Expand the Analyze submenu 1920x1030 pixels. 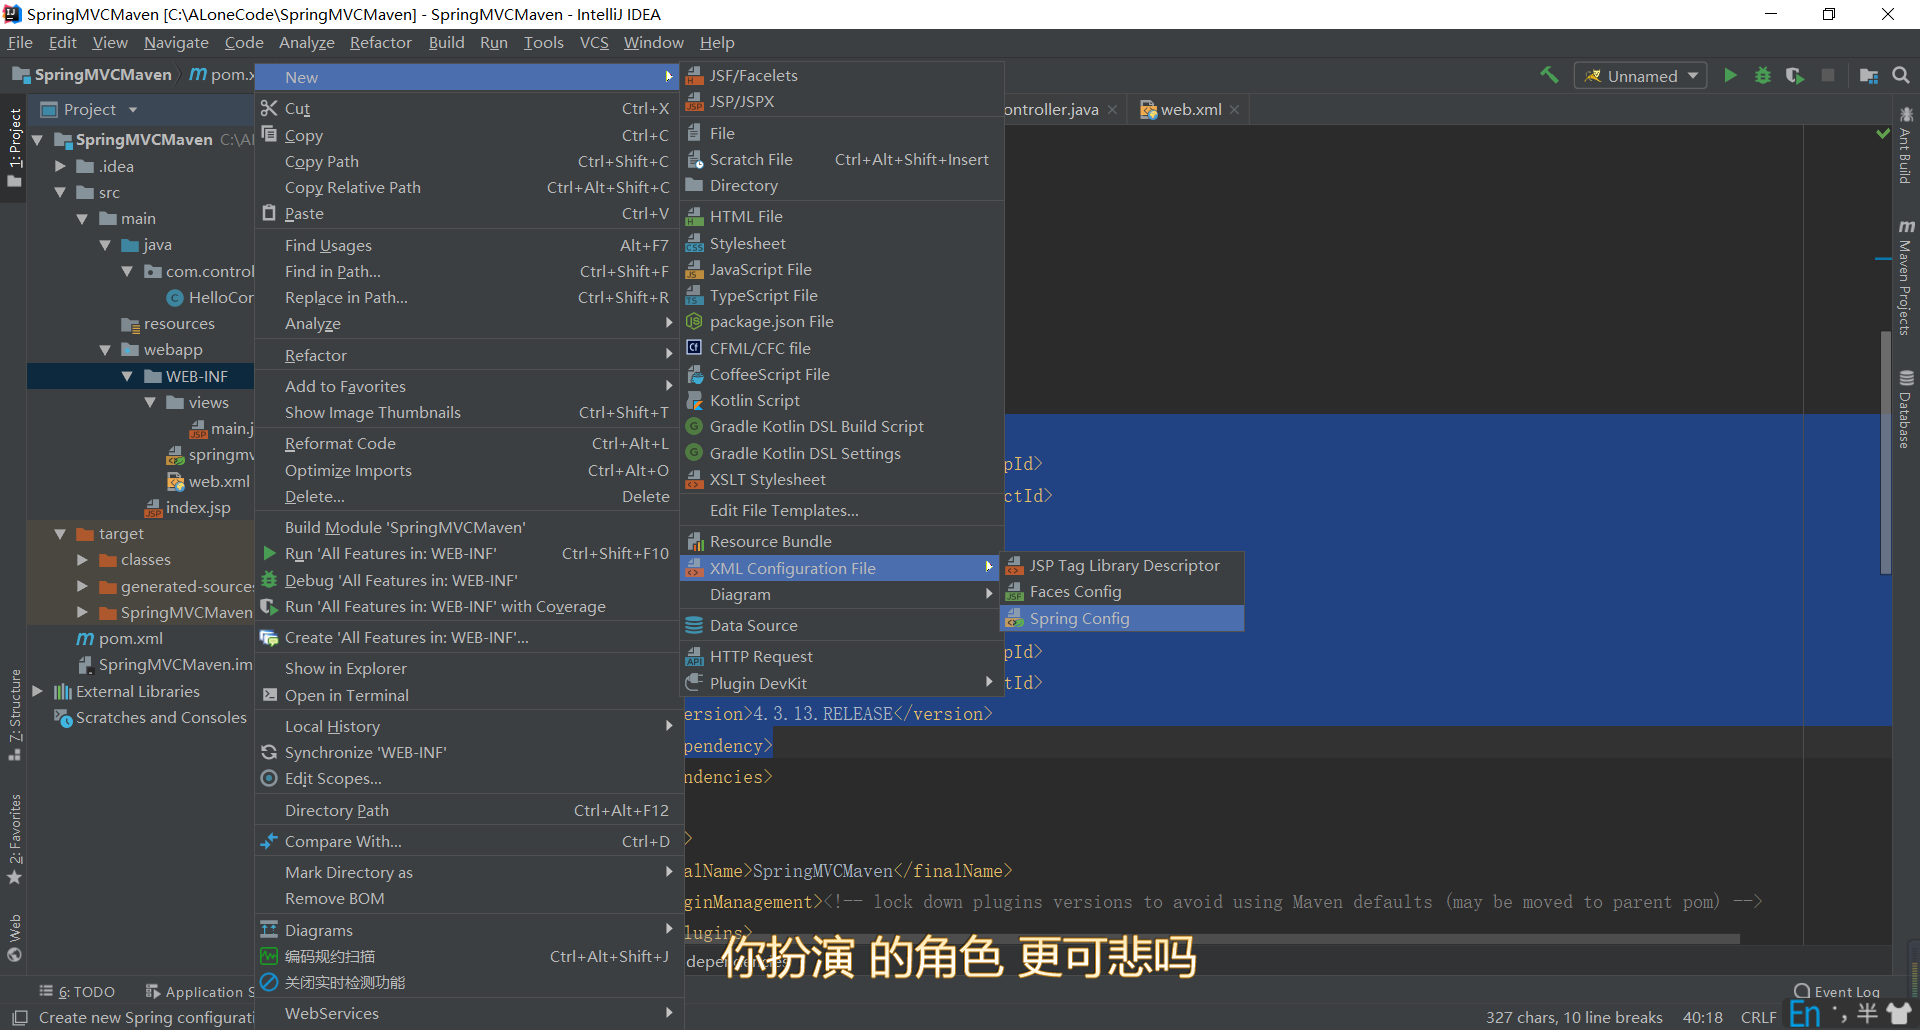(x=467, y=323)
